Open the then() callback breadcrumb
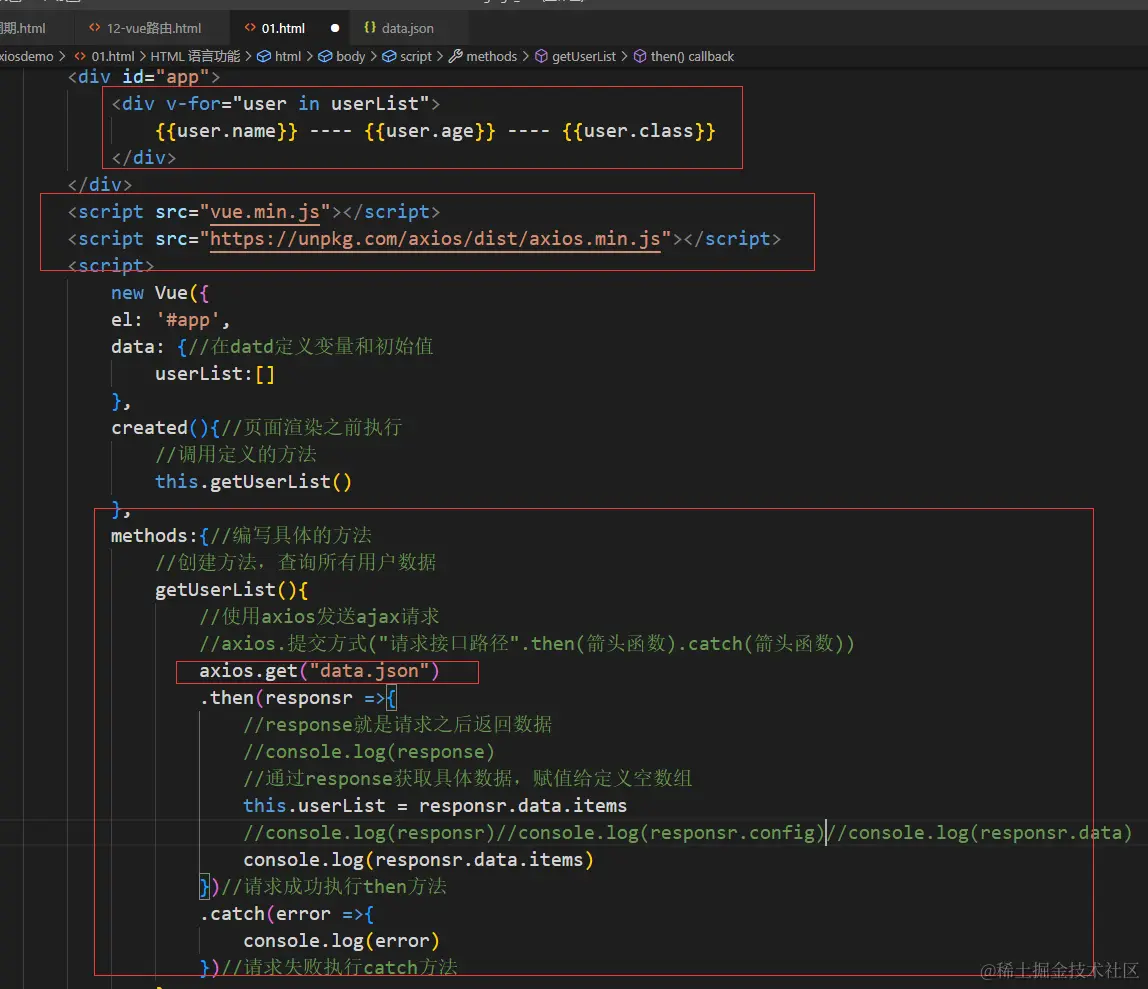The height and width of the screenshot is (989, 1148). 692,56
